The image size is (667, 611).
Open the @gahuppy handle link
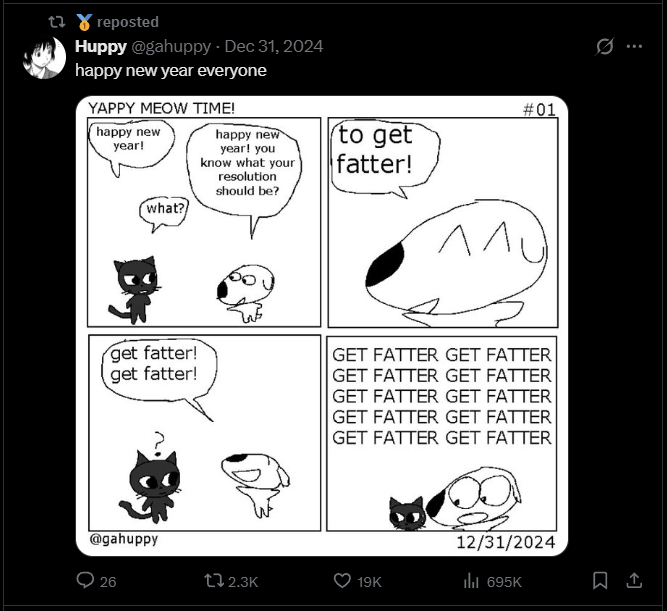pos(171,46)
